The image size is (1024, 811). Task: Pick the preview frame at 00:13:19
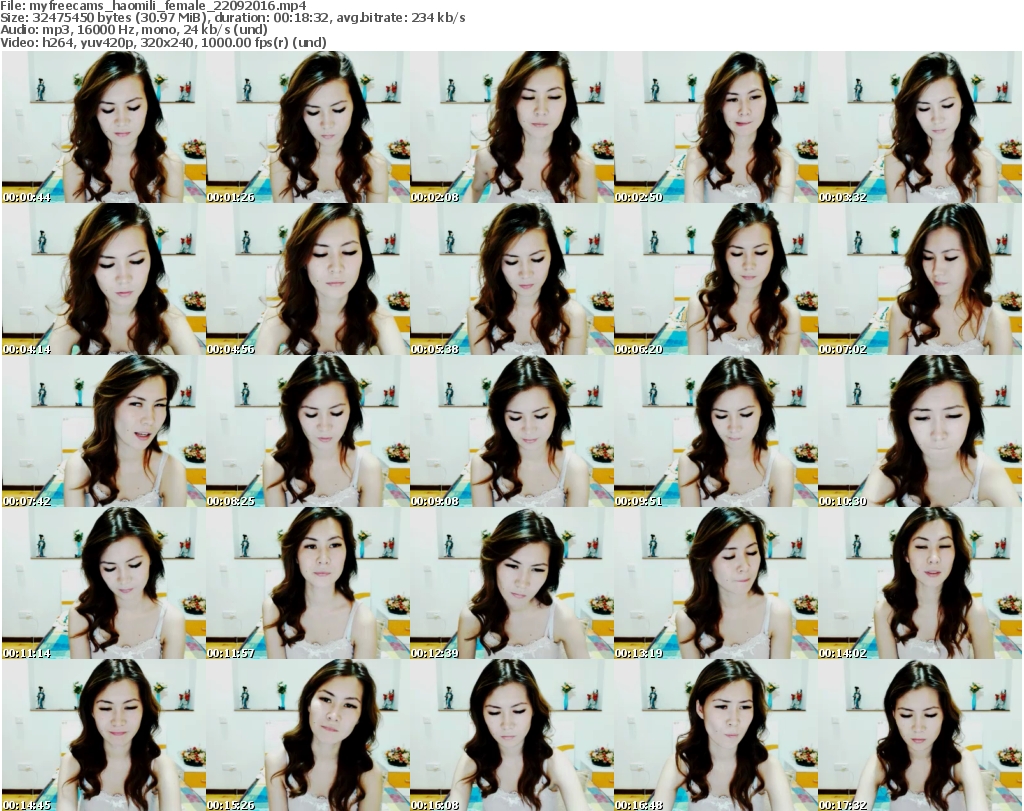716,583
